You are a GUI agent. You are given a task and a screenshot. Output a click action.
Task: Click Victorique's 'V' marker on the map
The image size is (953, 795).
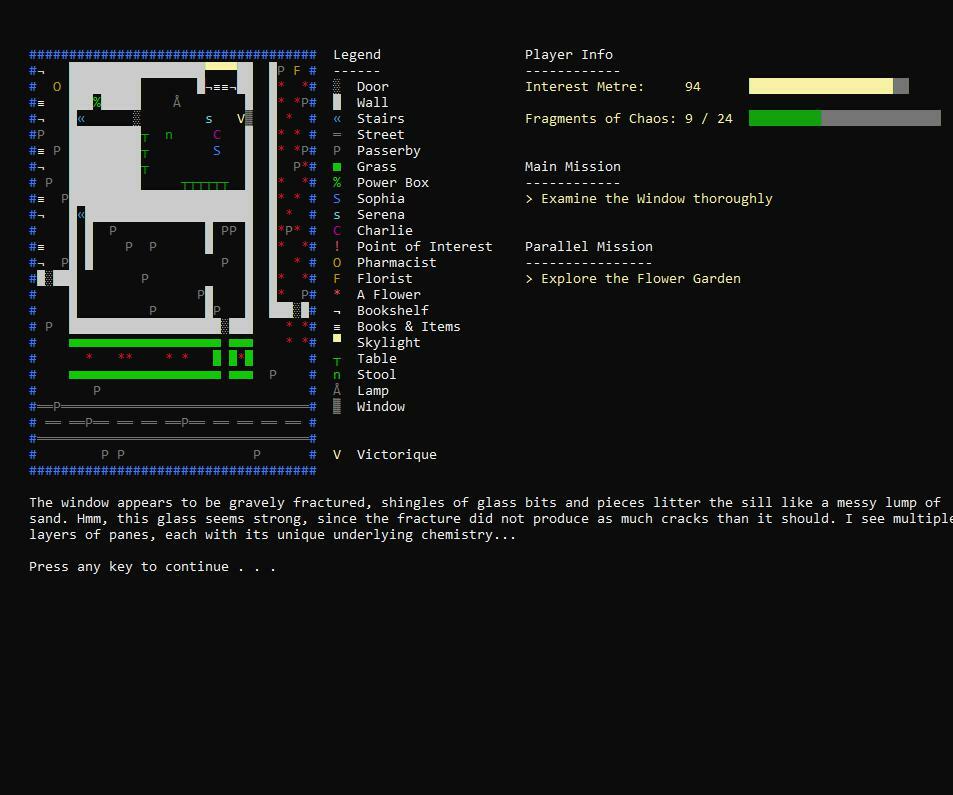240,119
